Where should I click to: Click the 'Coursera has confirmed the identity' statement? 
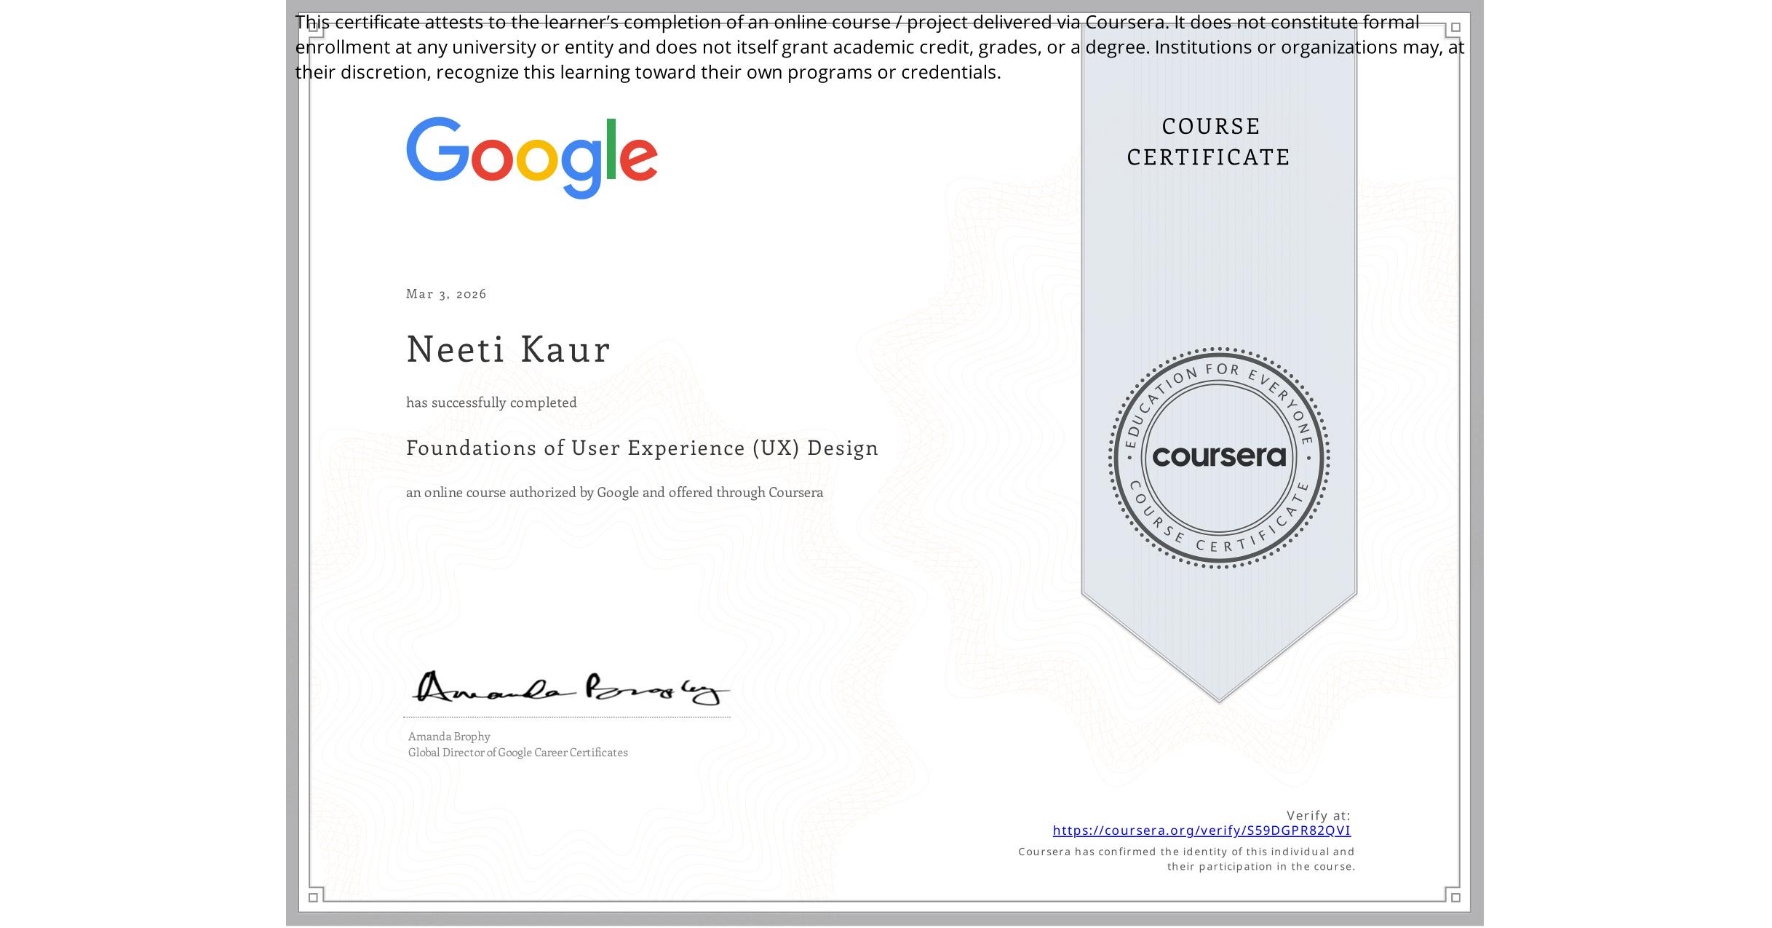click(x=1187, y=859)
